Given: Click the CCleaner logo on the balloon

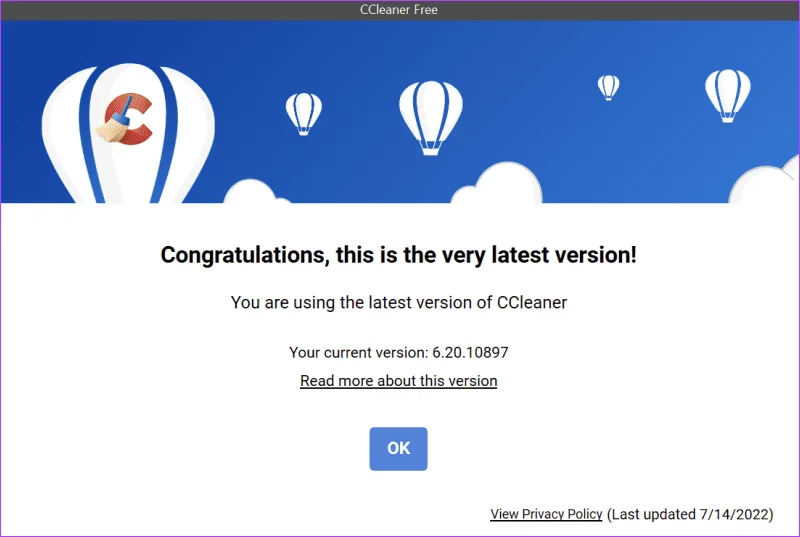Looking at the screenshot, I should click(125, 118).
